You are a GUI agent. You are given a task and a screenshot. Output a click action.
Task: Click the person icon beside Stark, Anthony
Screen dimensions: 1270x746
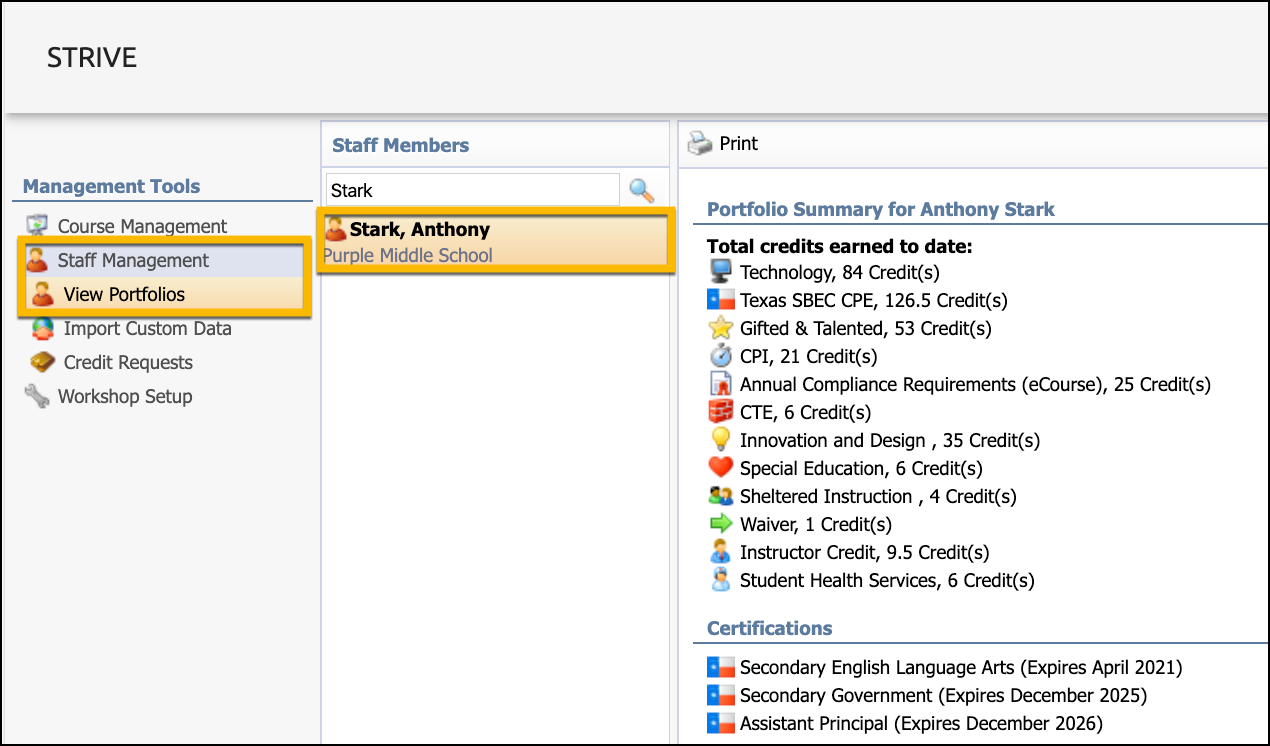(x=335, y=229)
